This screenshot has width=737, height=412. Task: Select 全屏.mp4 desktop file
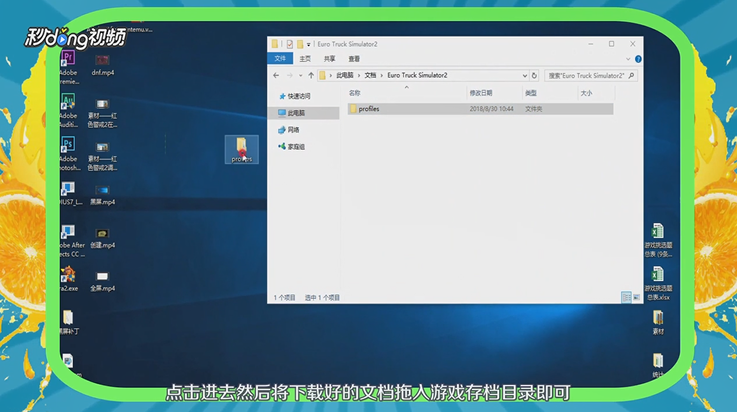pos(102,281)
